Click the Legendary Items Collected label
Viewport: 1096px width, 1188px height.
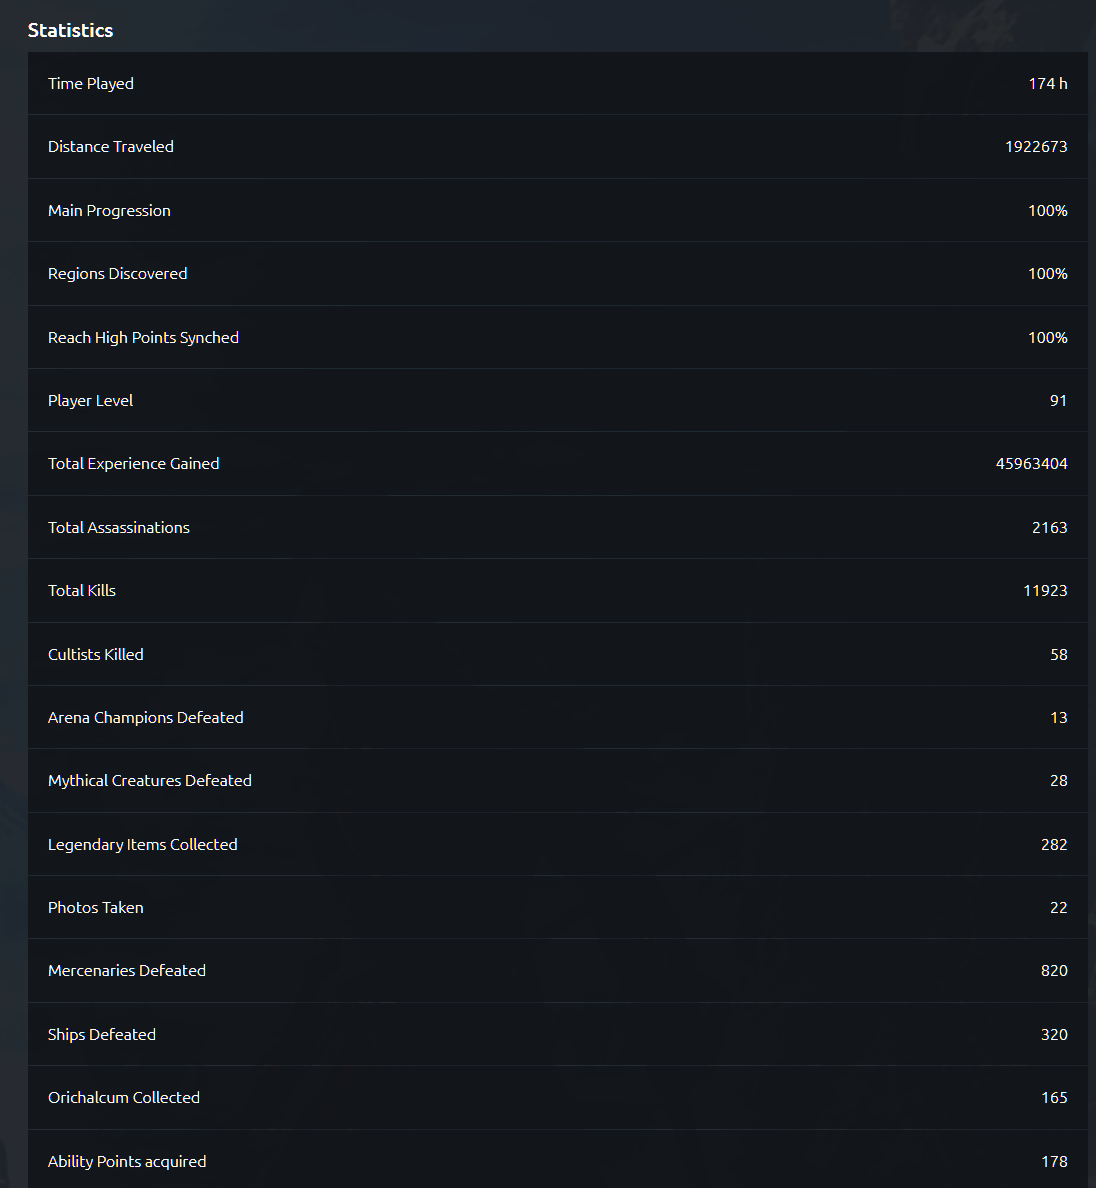pyautogui.click(x=143, y=844)
